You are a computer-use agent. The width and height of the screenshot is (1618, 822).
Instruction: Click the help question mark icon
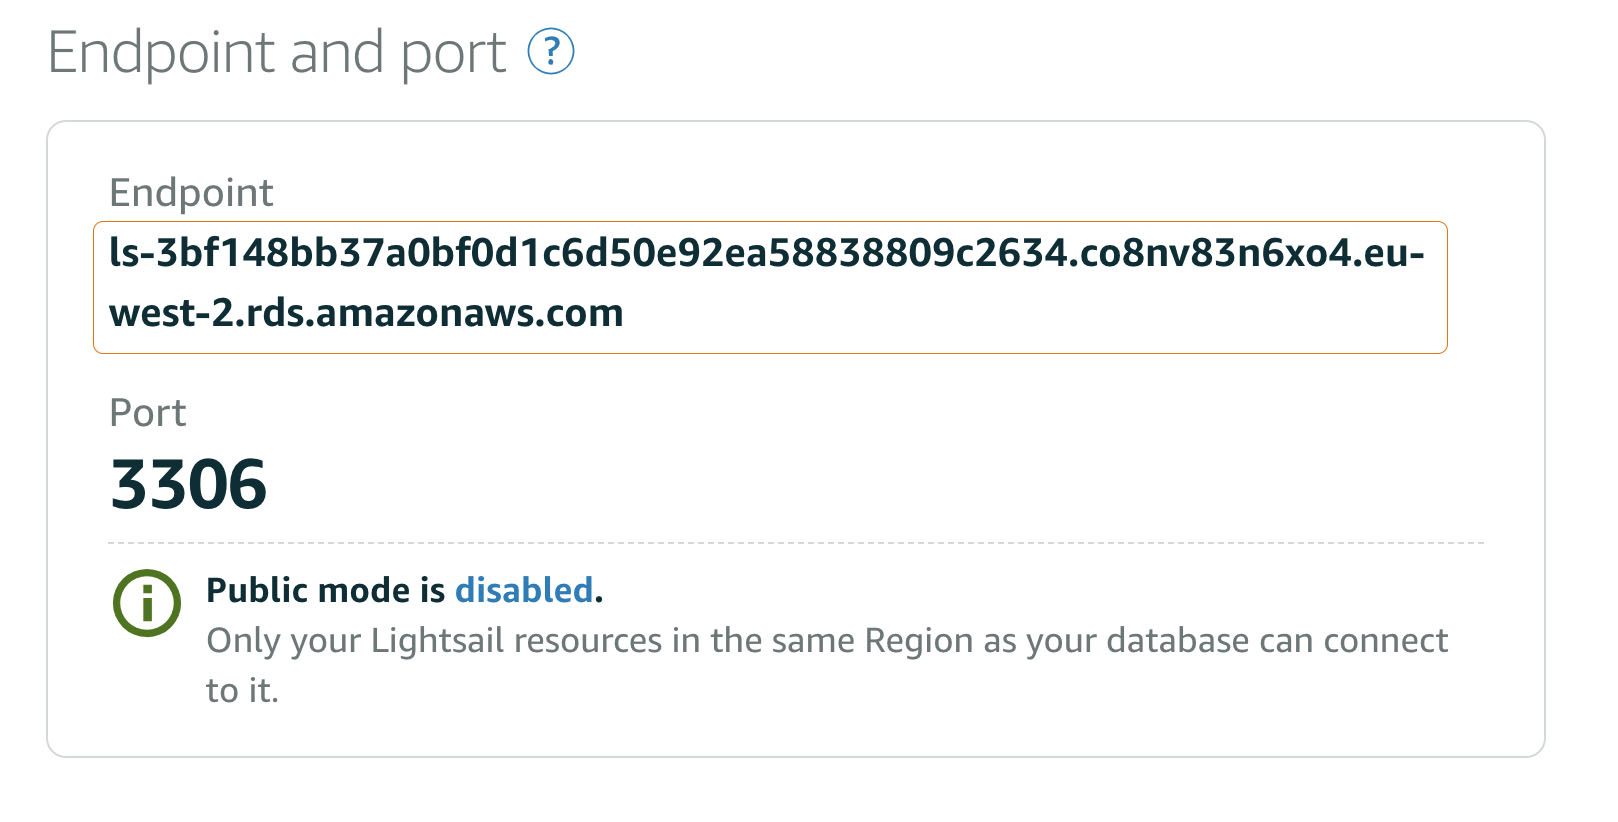[x=550, y=52]
